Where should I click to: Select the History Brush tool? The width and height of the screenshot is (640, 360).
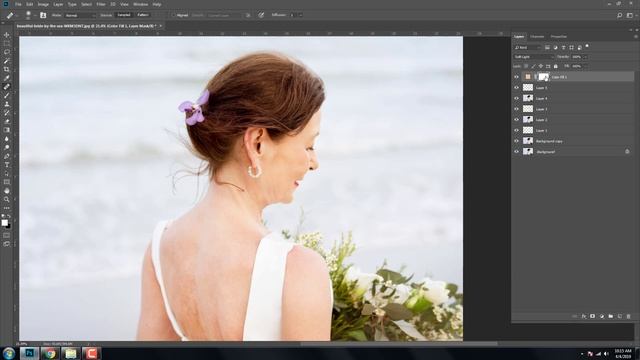(7, 113)
